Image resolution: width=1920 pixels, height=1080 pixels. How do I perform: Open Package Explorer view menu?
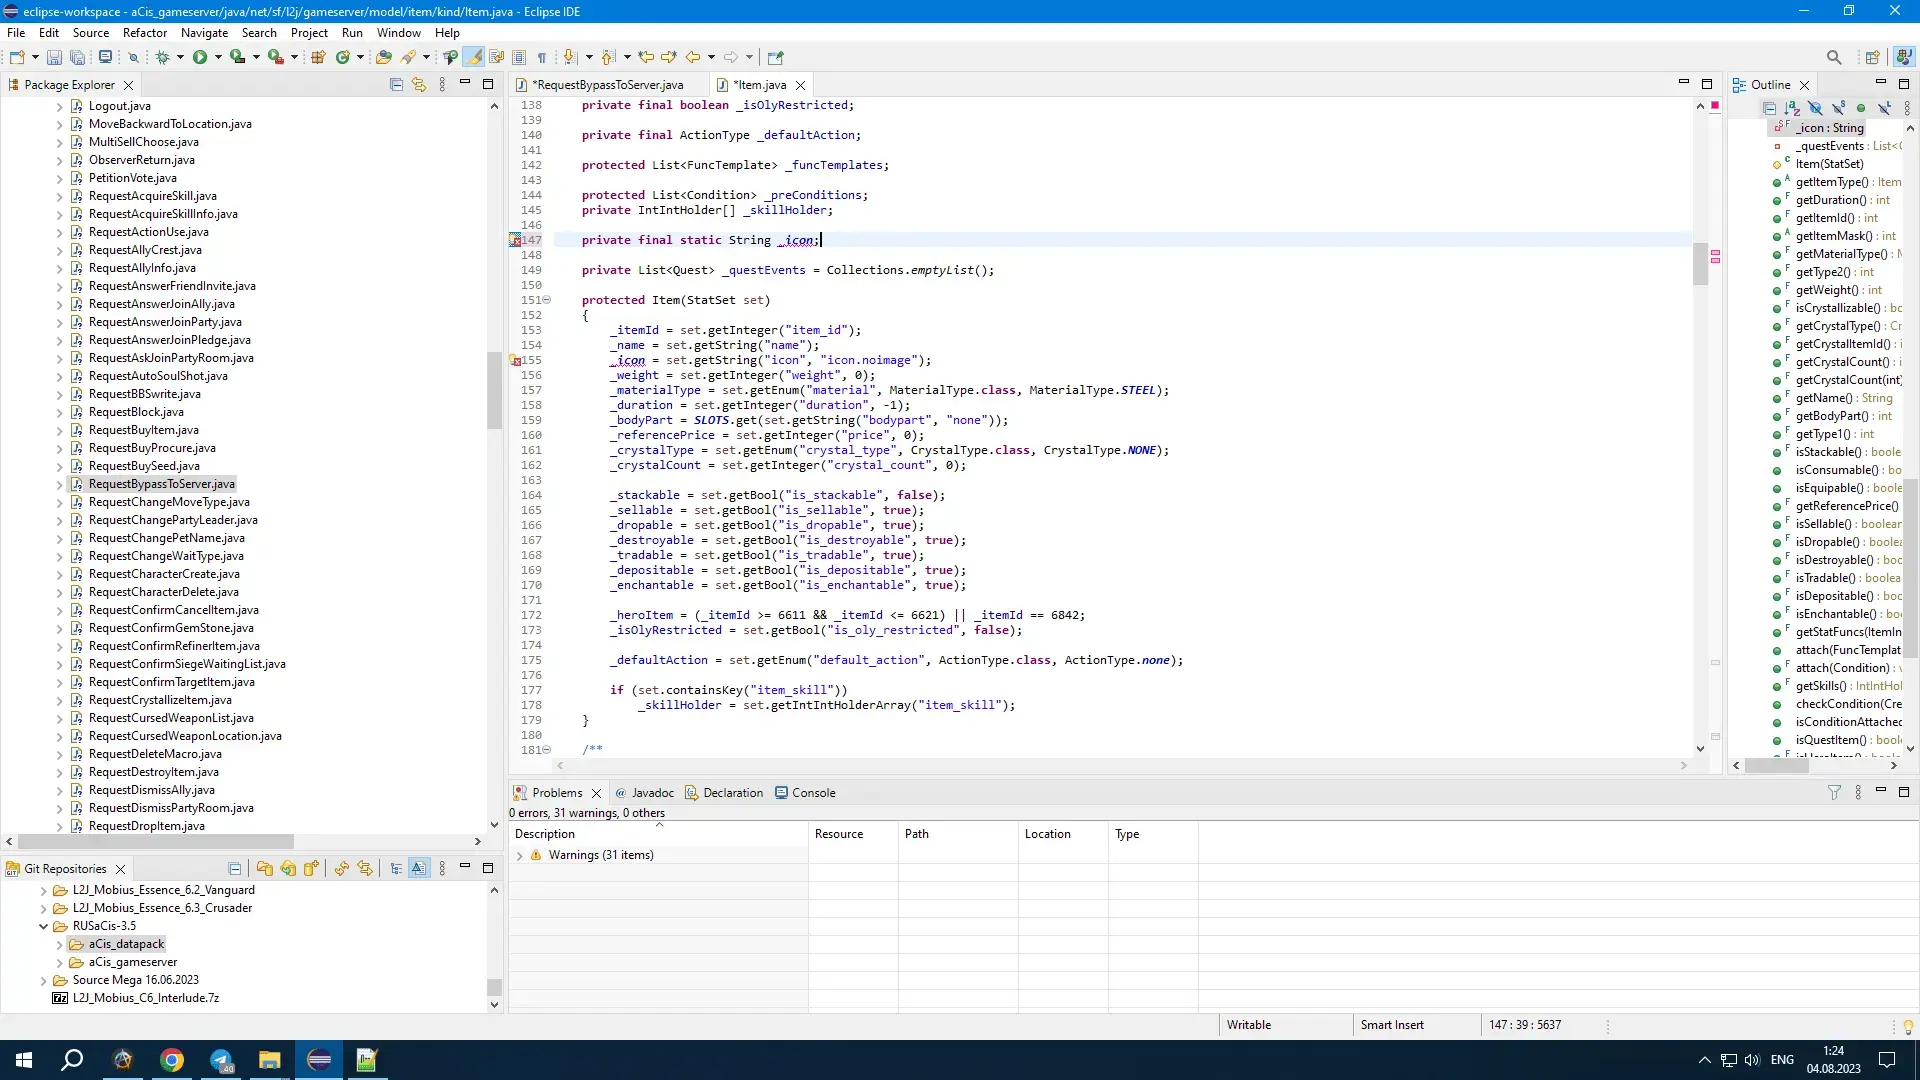point(442,85)
